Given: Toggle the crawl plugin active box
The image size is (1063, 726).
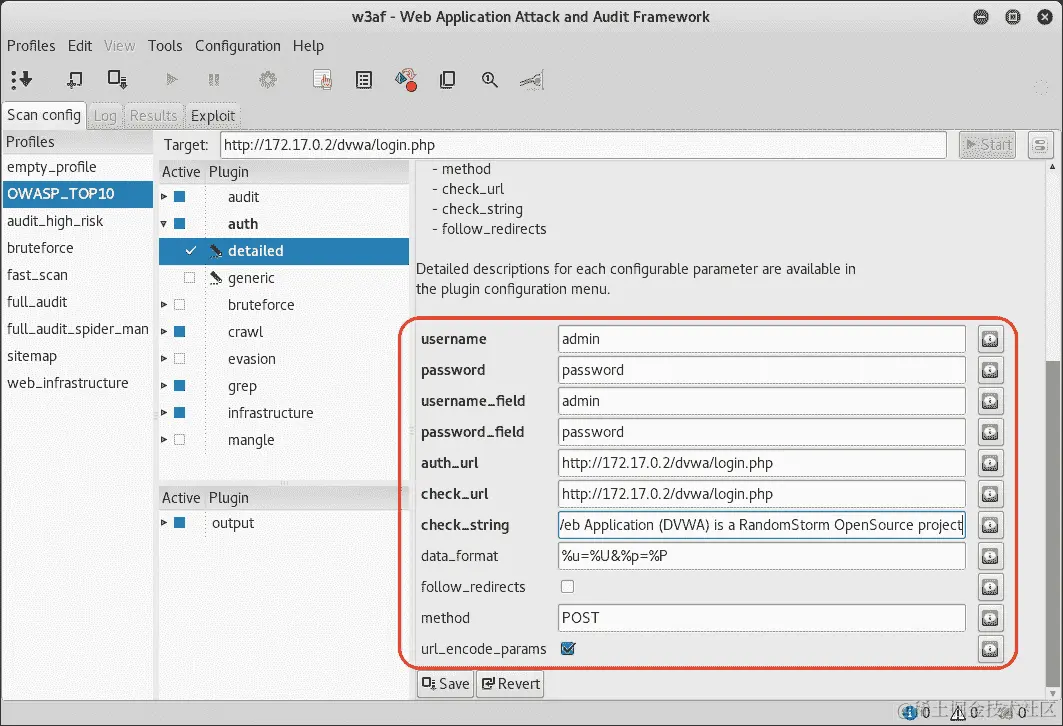Looking at the screenshot, I should tap(180, 331).
